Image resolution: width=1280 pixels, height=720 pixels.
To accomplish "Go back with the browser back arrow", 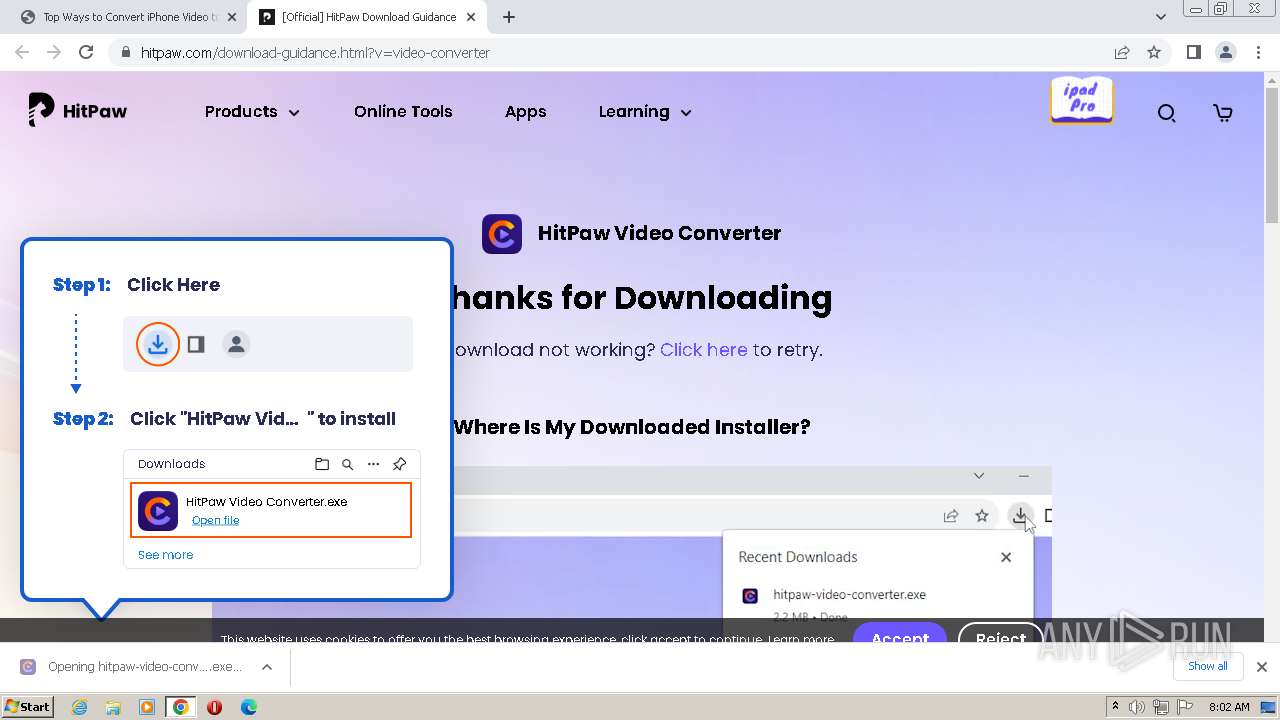I will tap(22, 52).
